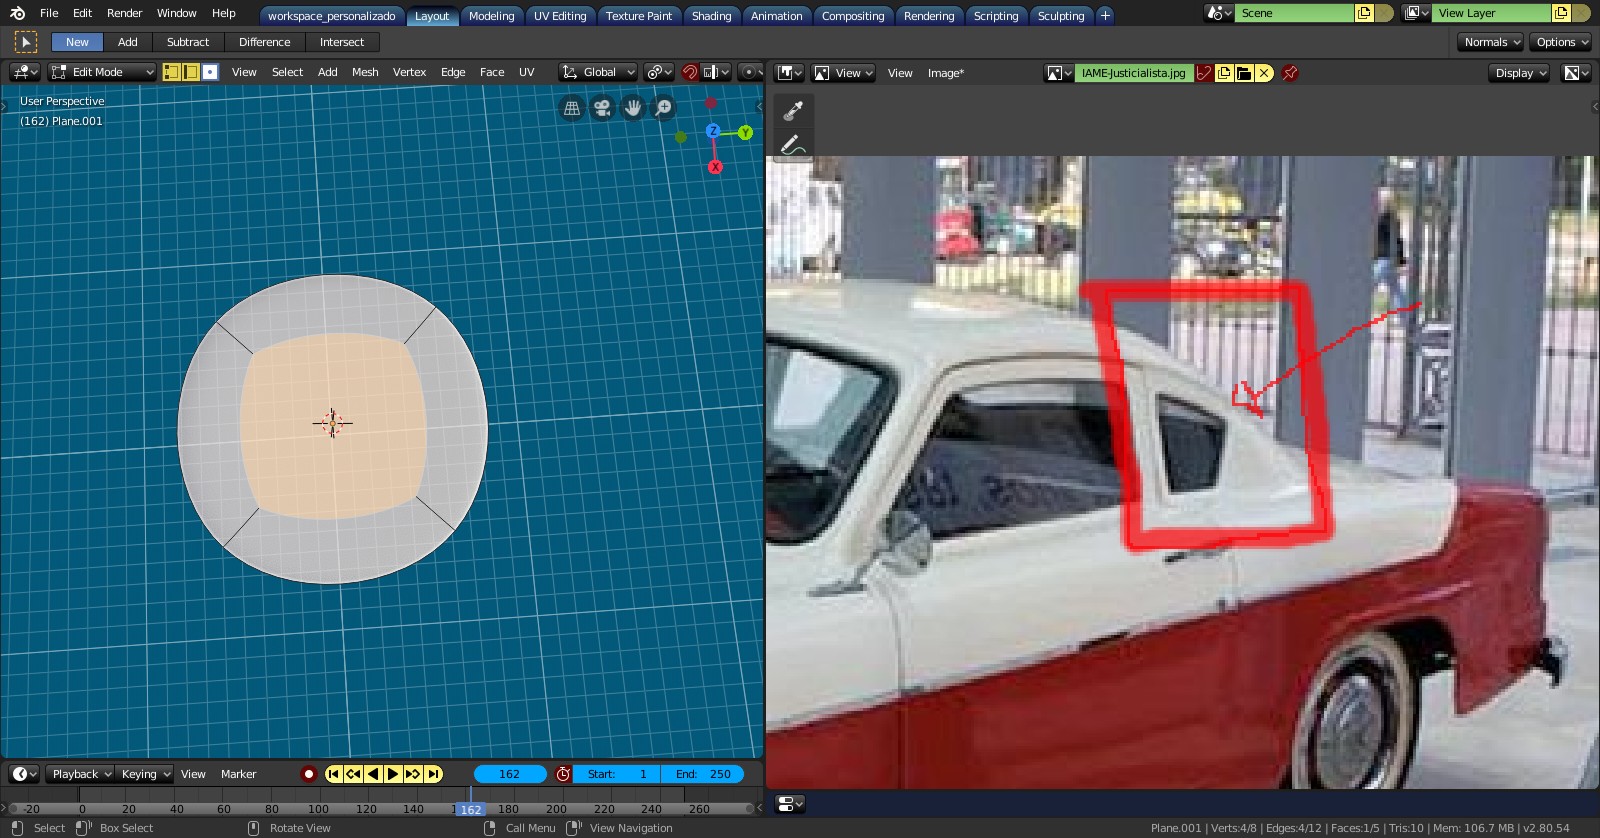Activate the pan view hand icon
This screenshot has width=1600, height=838.
(633, 108)
